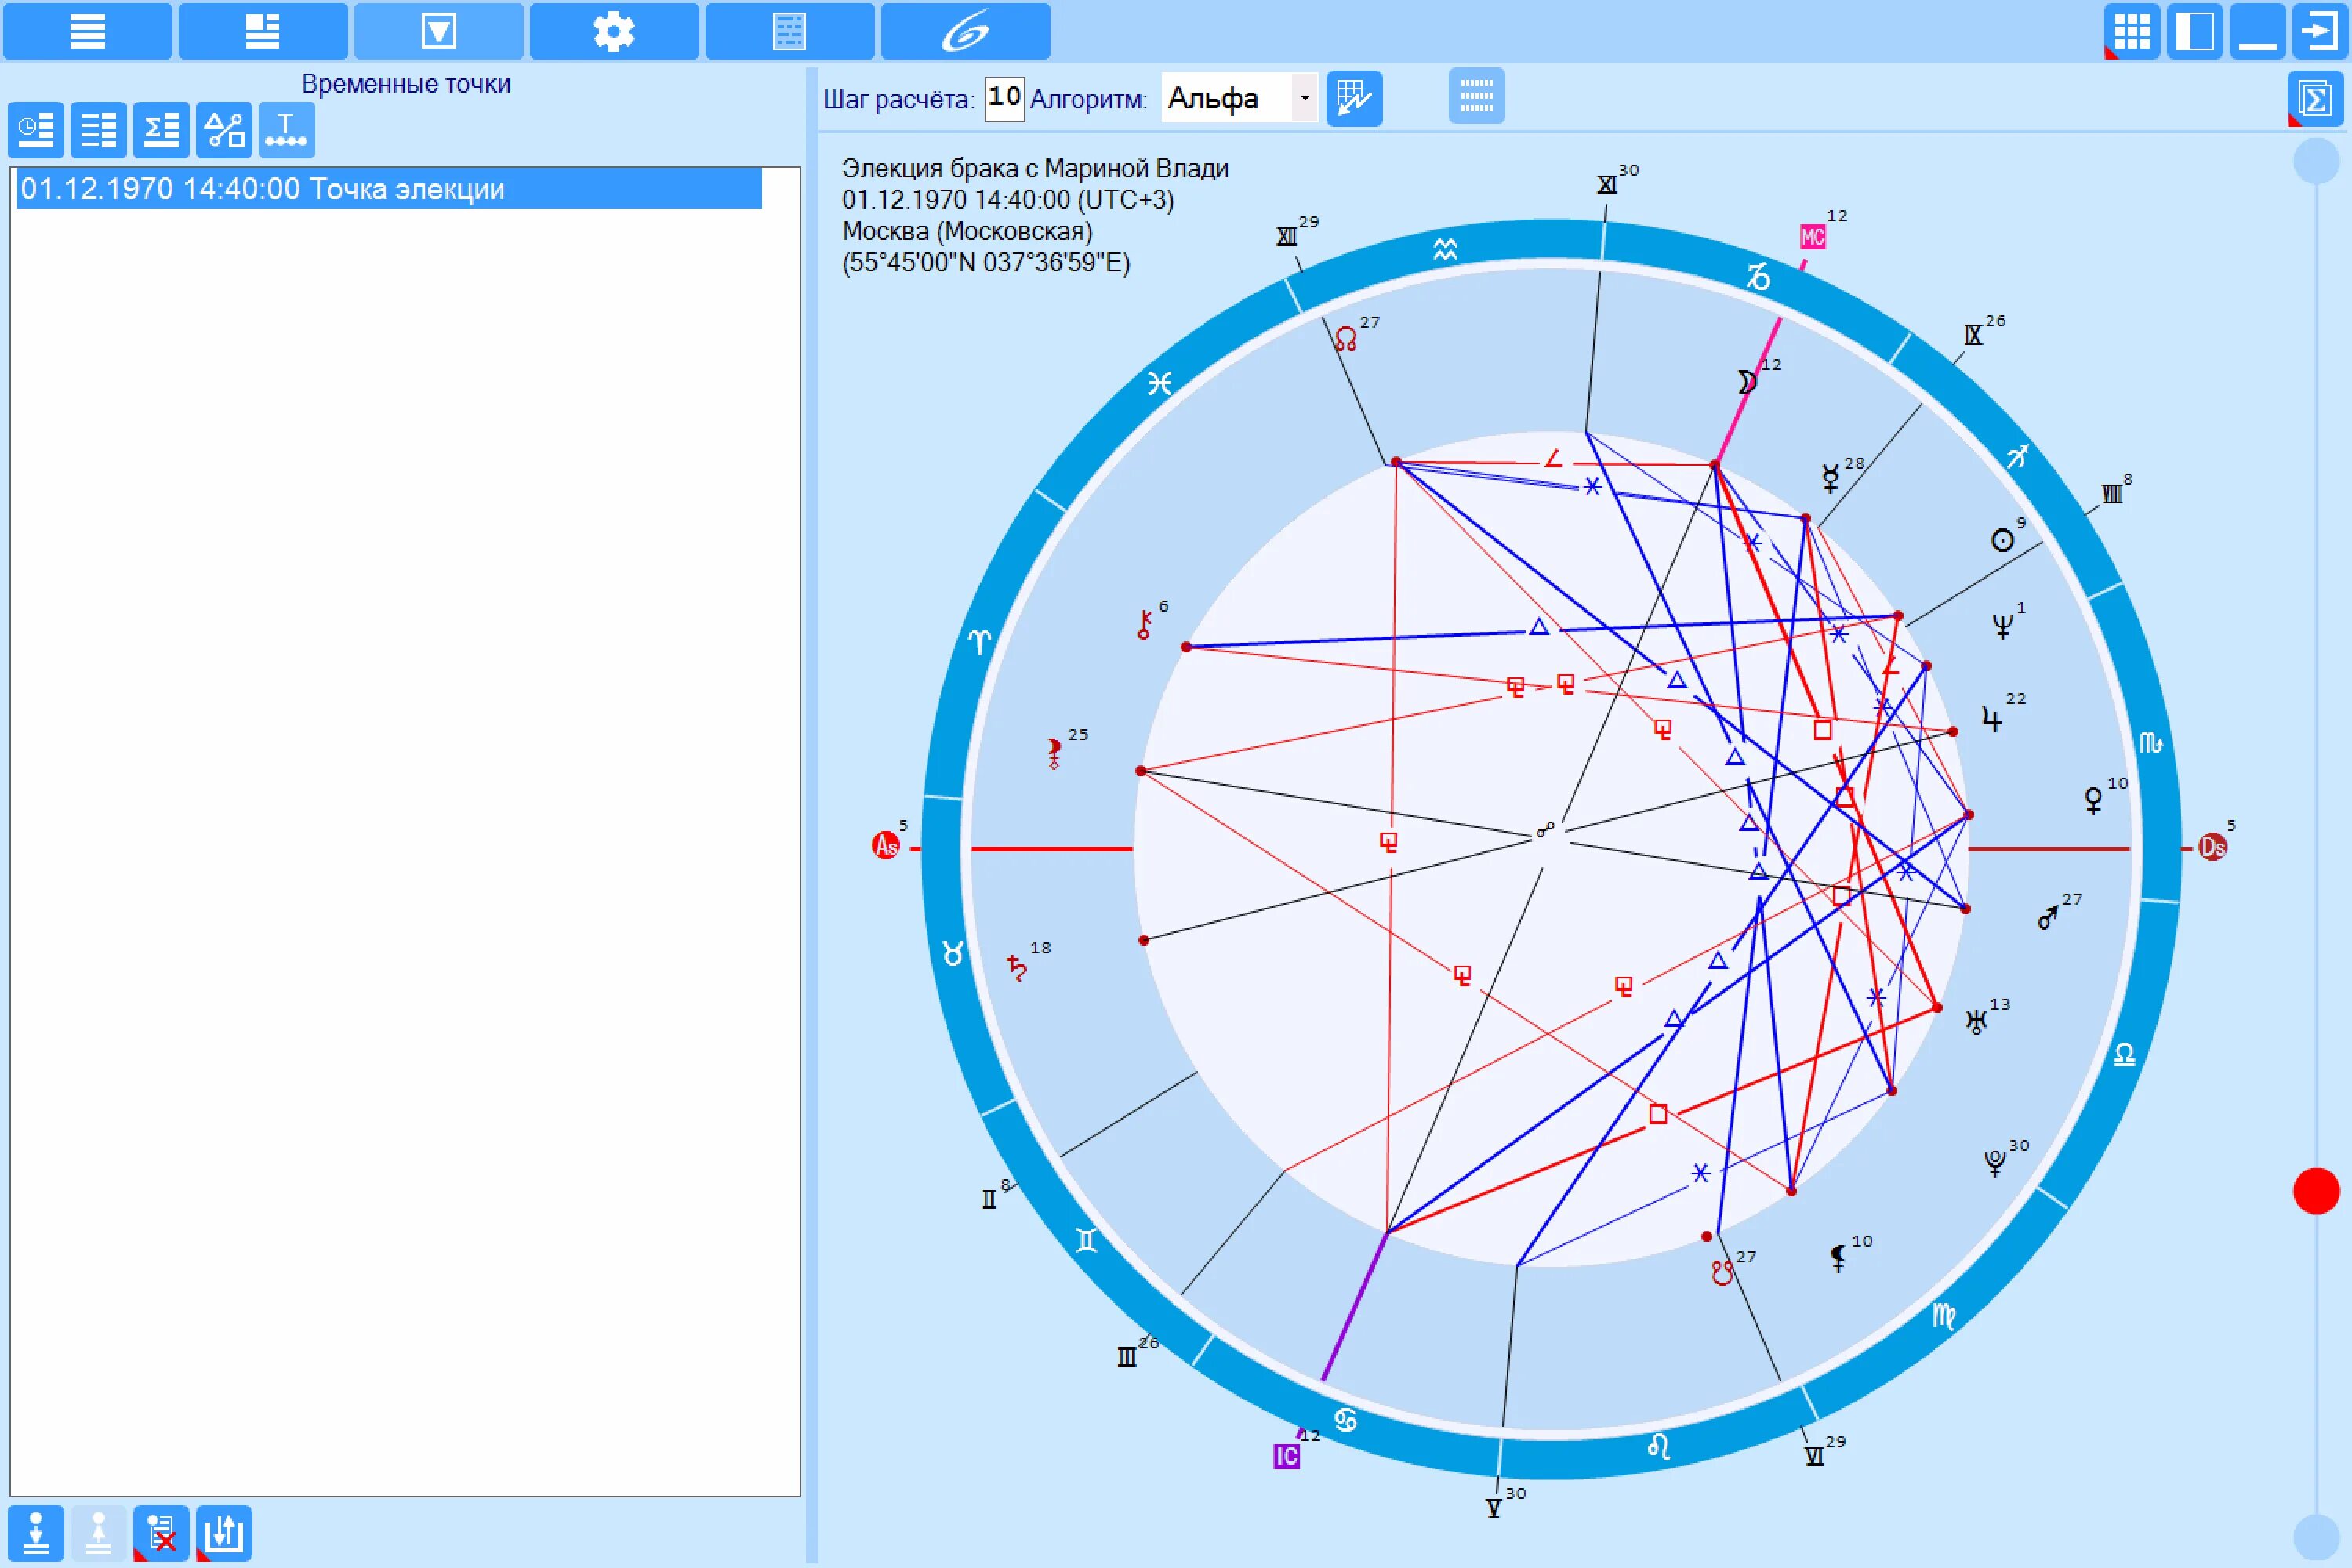Click the red circle slider handle

(2315, 1191)
